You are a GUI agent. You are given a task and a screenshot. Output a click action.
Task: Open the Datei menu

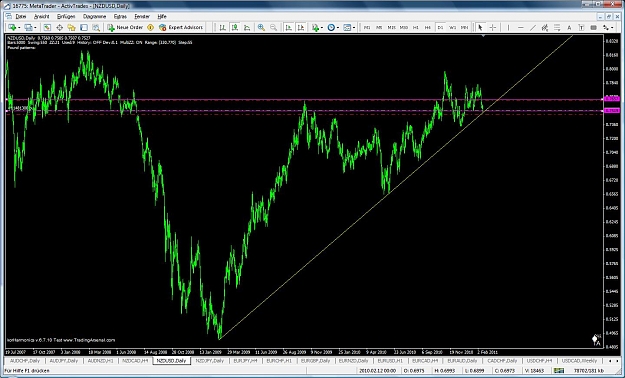click(x=21, y=16)
